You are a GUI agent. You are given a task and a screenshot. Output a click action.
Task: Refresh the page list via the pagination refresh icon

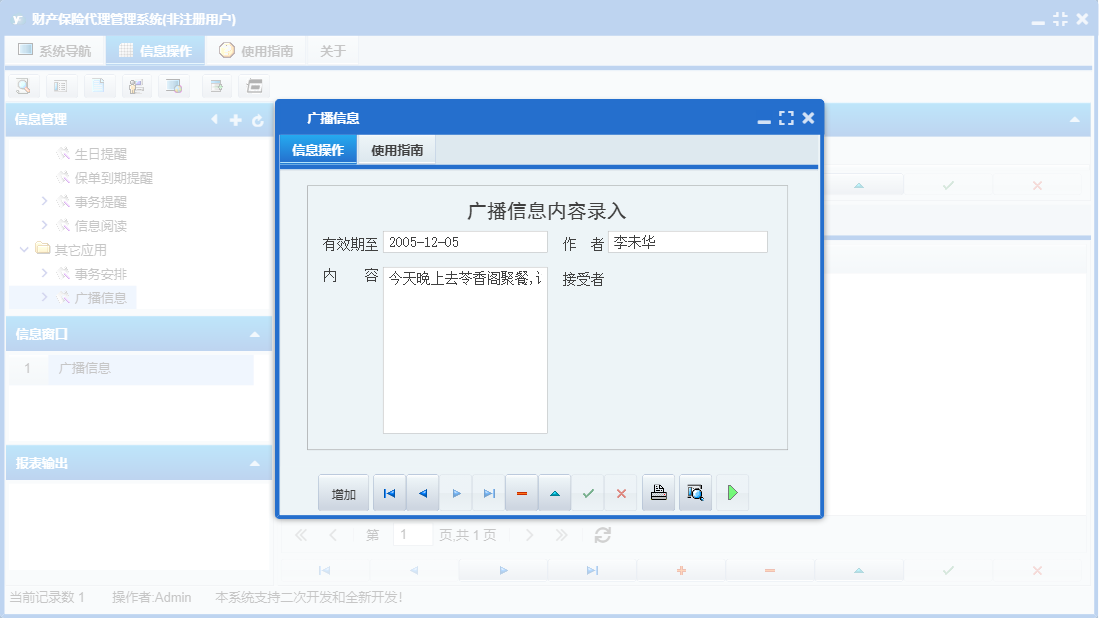[602, 536]
